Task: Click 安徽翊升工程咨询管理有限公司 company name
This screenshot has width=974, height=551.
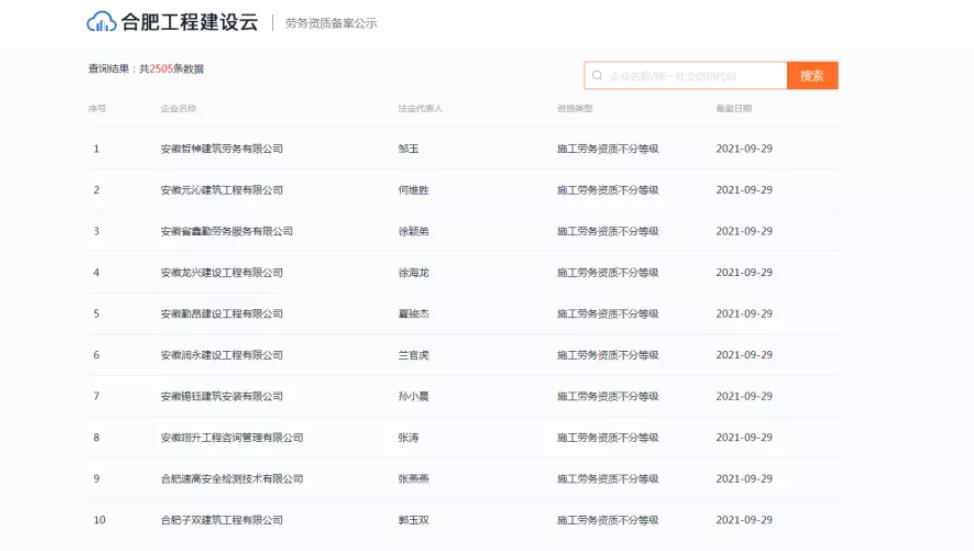Action: pyautogui.click(x=231, y=438)
